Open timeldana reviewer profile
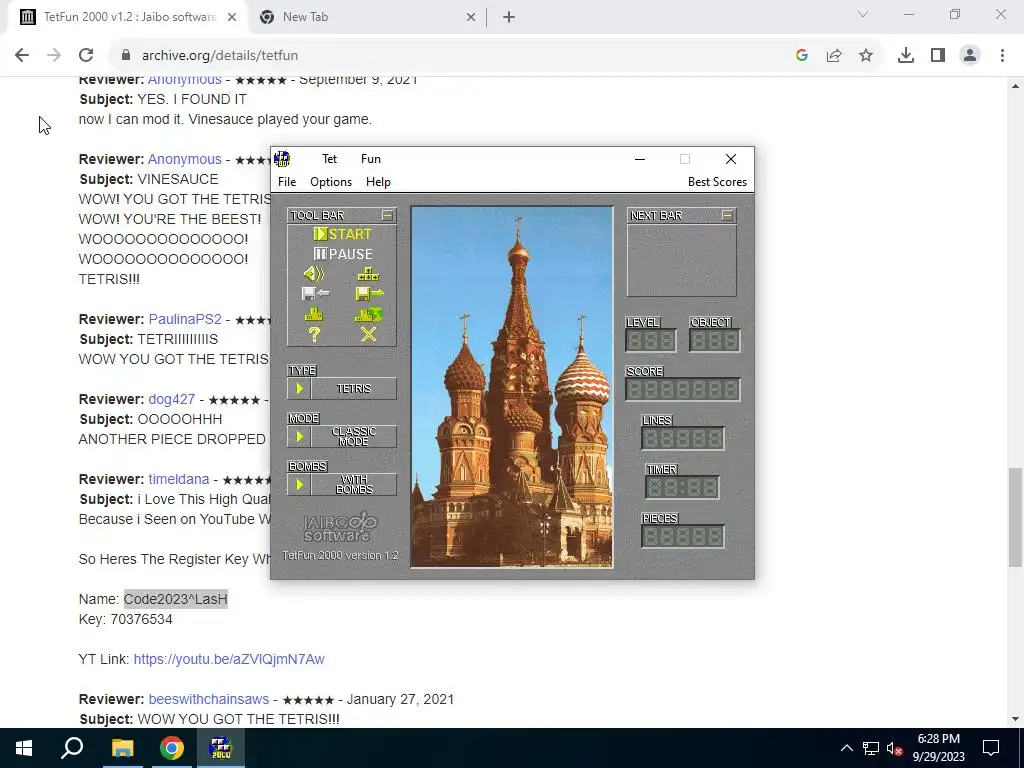 178,479
